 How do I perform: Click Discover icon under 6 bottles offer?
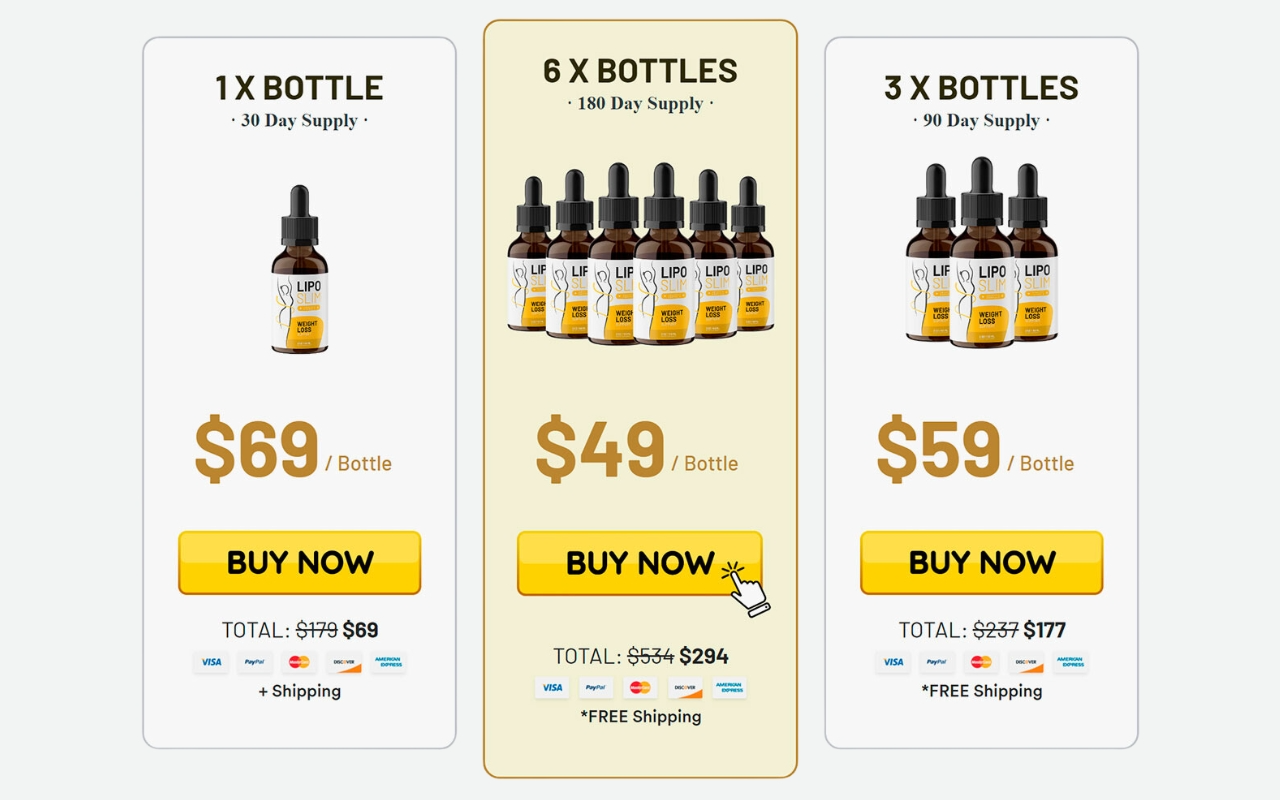tap(685, 688)
